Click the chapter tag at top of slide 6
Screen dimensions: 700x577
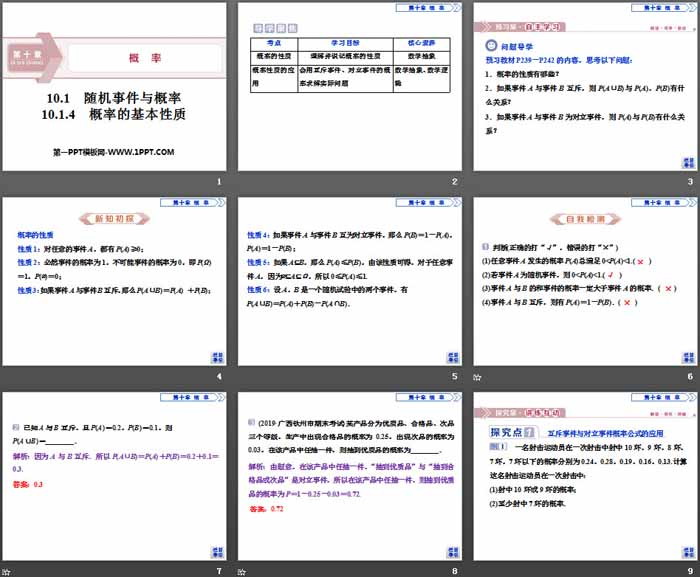663,203
